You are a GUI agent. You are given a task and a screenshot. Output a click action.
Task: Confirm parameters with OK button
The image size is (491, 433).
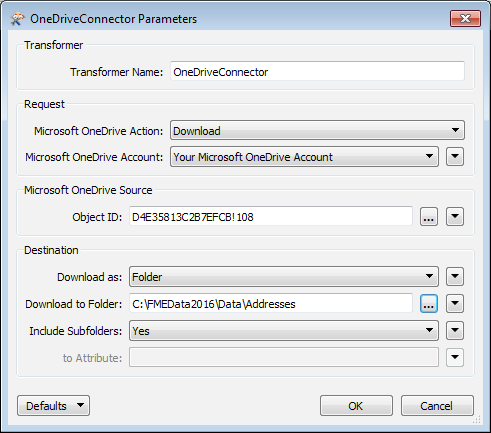356,406
